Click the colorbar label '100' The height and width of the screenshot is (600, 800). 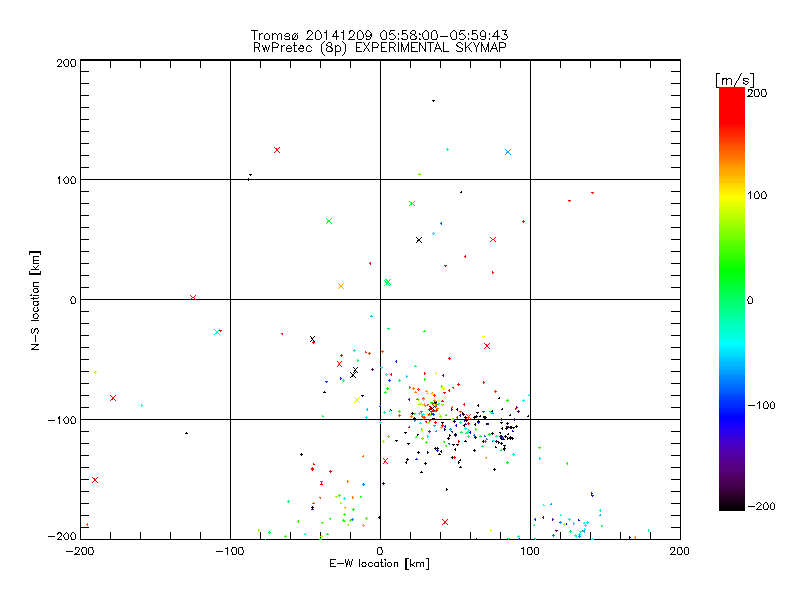click(x=757, y=195)
